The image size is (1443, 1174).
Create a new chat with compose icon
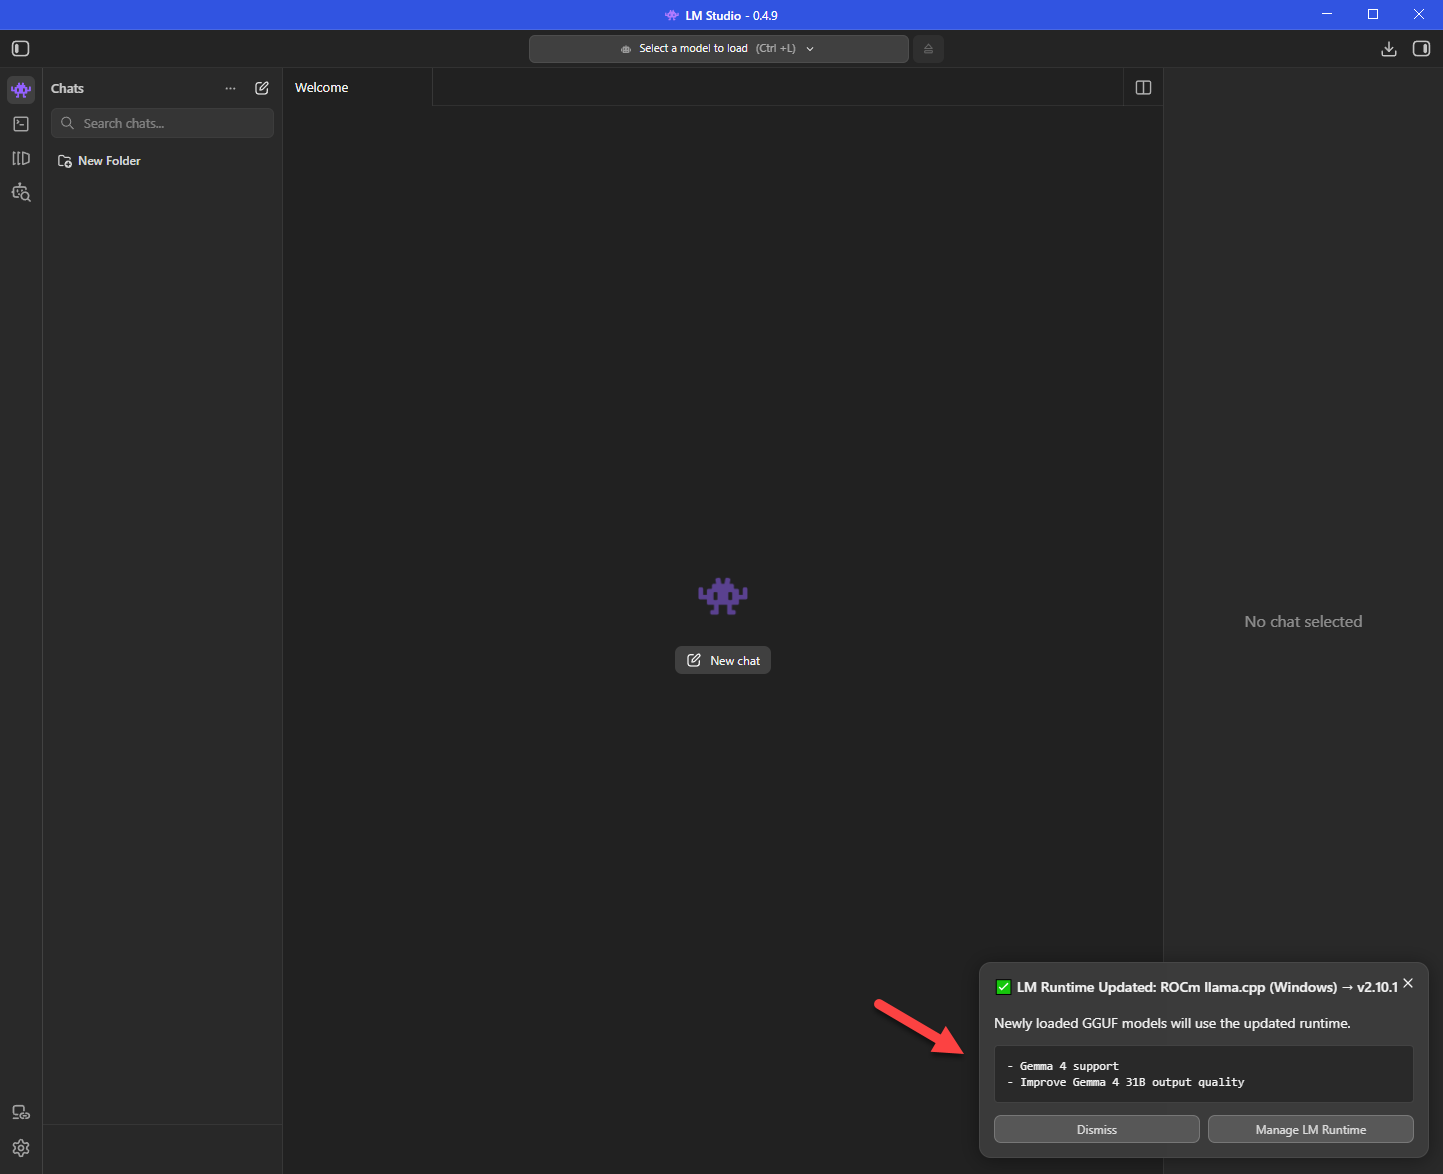click(x=262, y=88)
